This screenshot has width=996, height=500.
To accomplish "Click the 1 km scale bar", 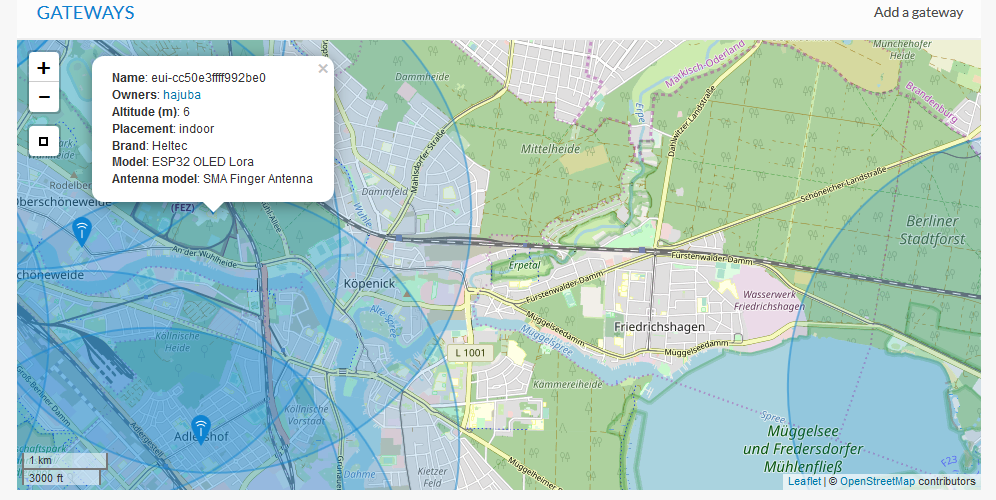I will pyautogui.click(x=65, y=461).
